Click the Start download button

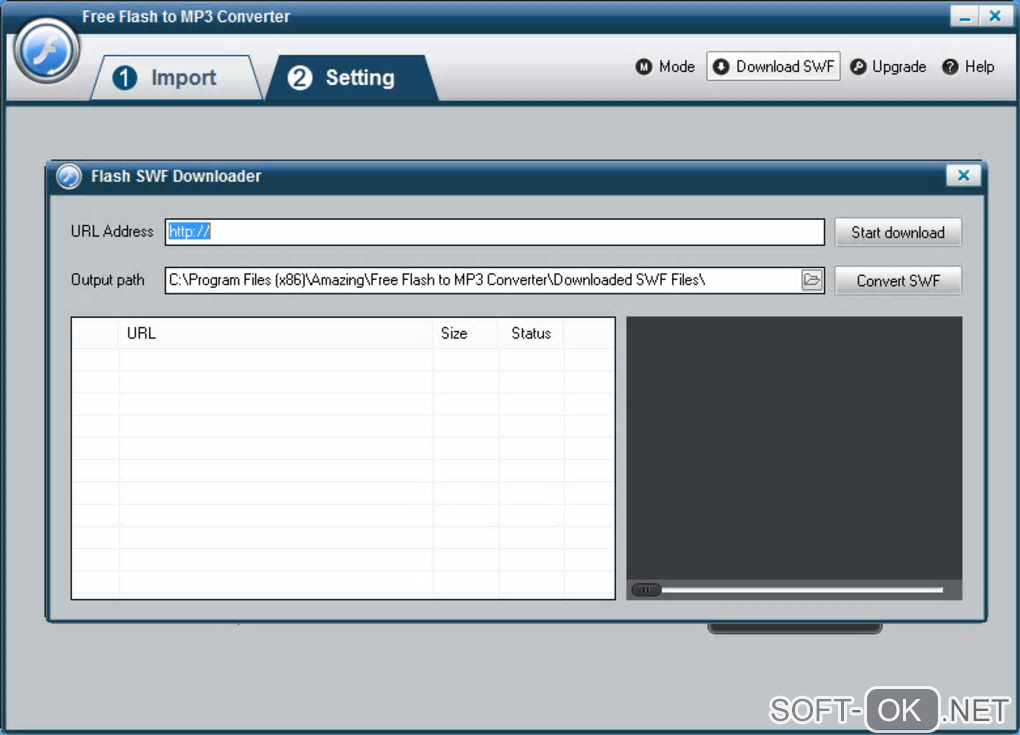click(x=898, y=232)
